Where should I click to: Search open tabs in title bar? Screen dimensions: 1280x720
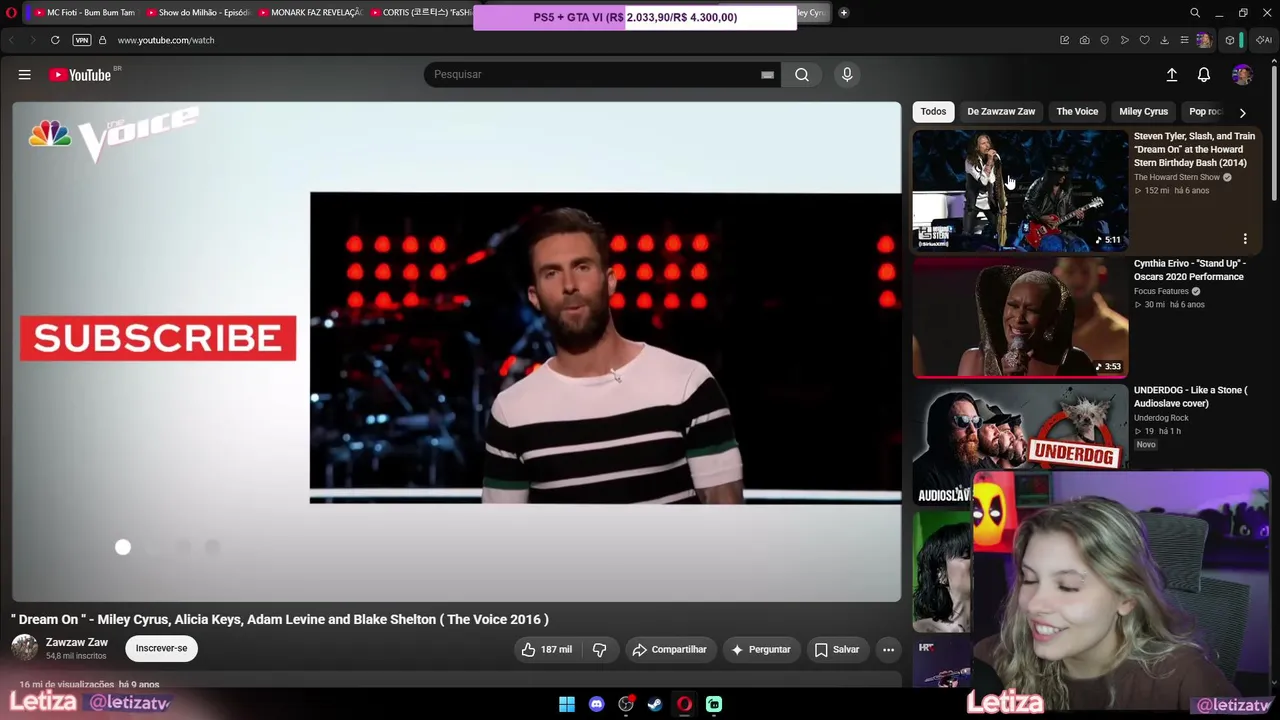point(1195,13)
